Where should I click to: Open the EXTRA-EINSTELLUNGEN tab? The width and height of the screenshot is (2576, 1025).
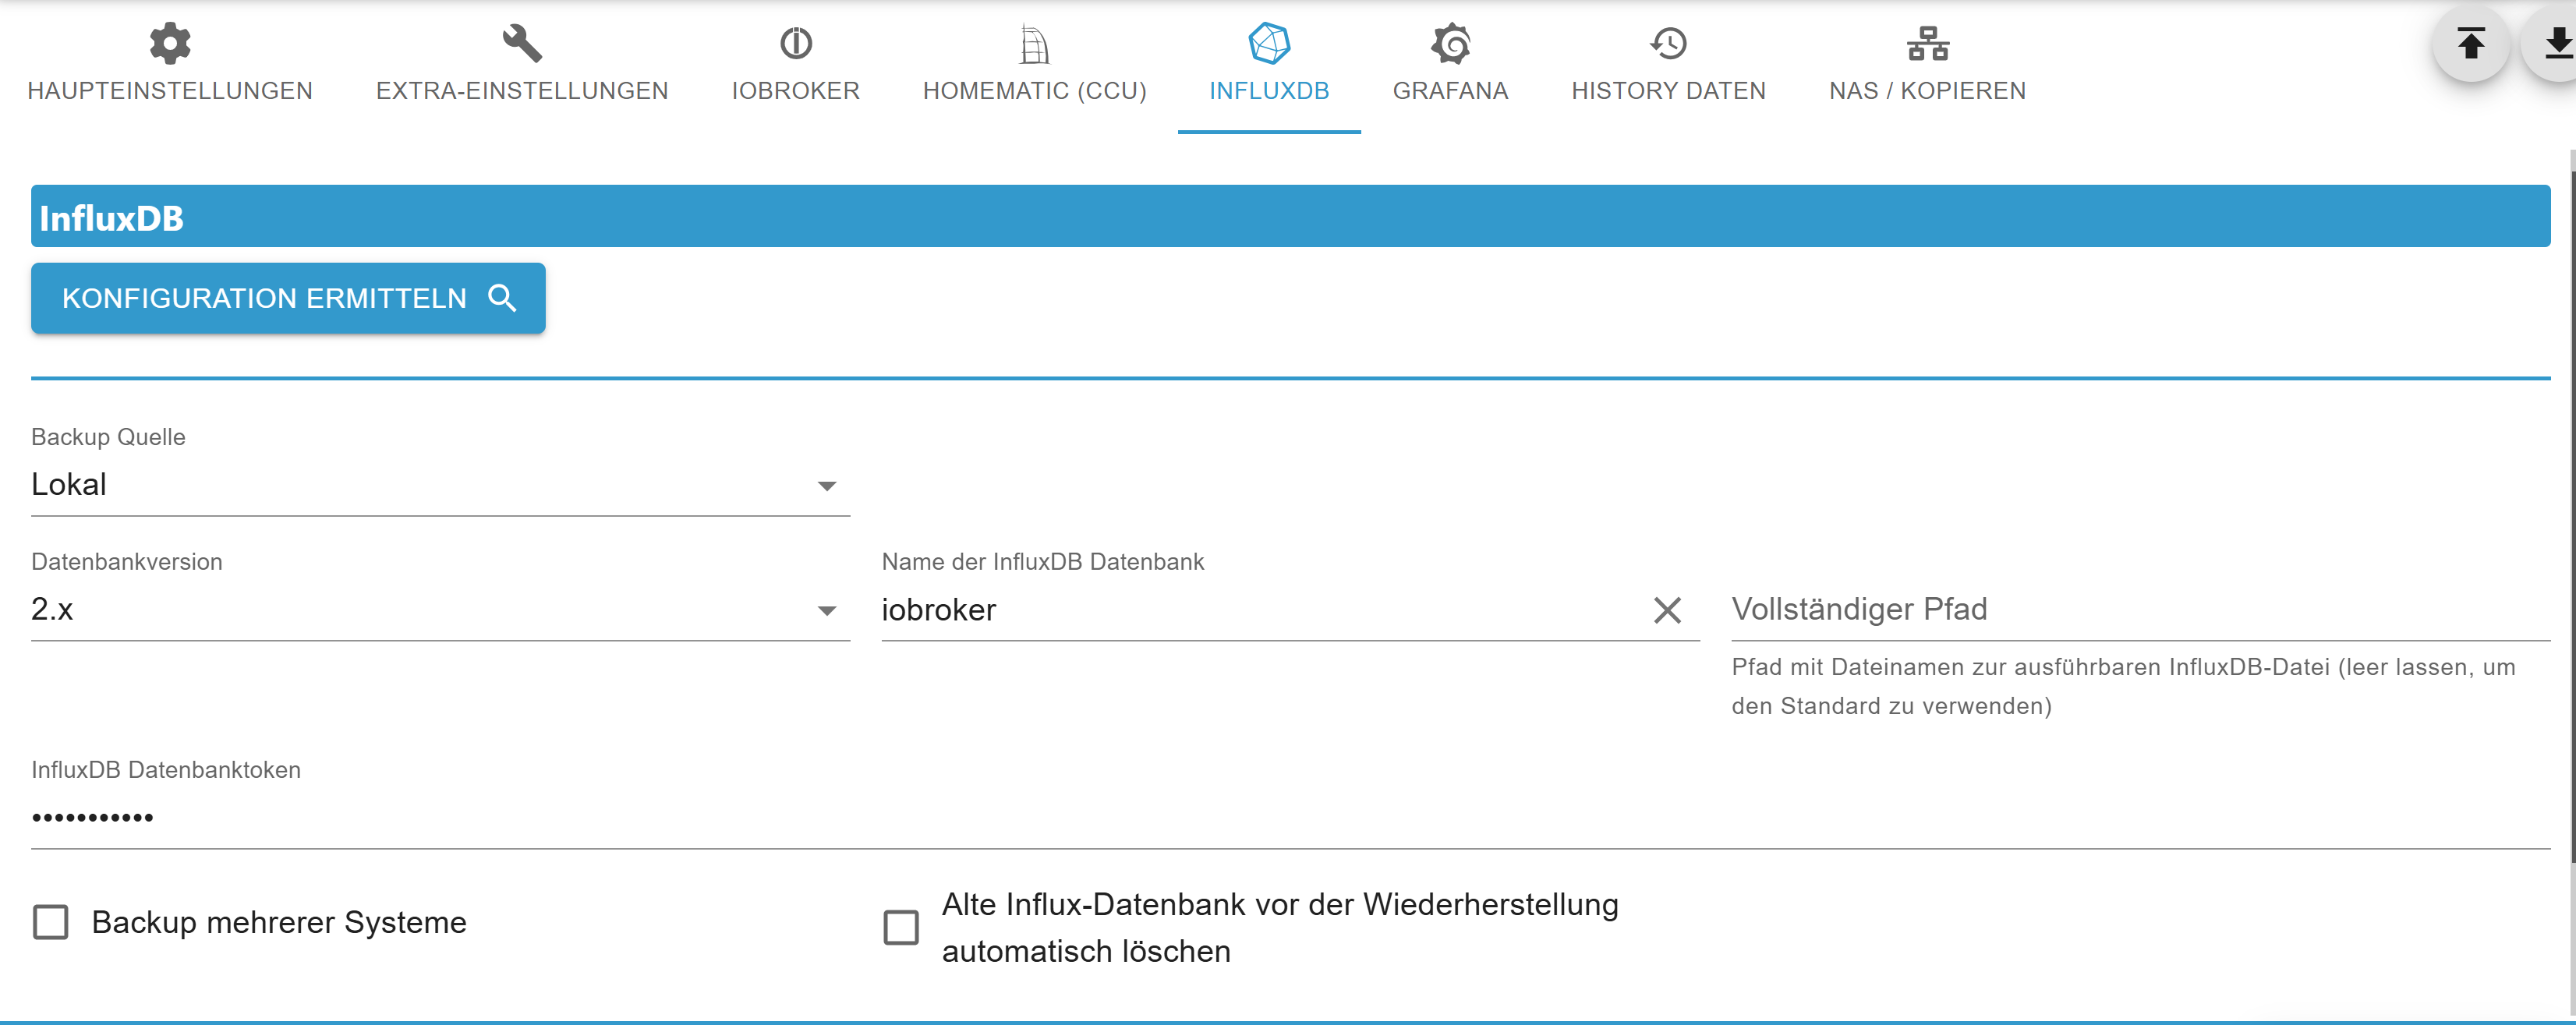(x=521, y=90)
